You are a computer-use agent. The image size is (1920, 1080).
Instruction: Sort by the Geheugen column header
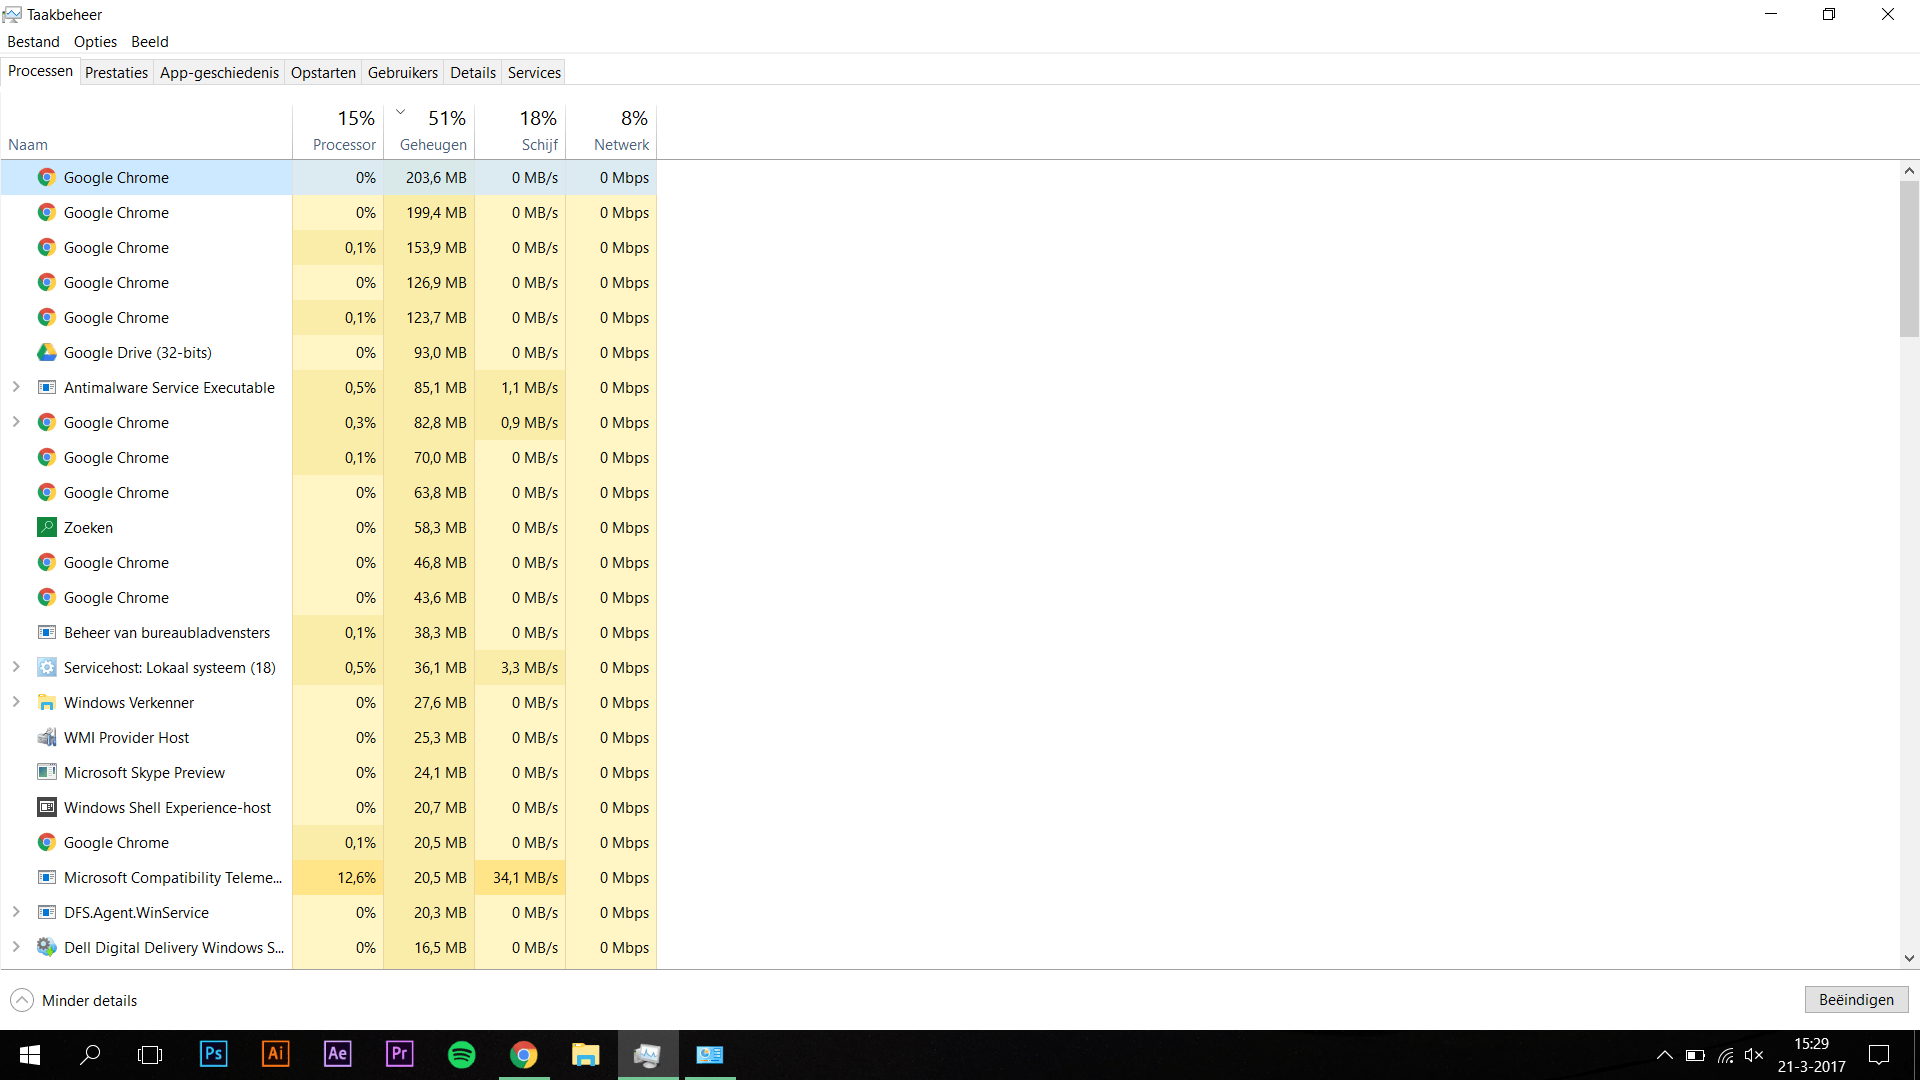(x=432, y=145)
